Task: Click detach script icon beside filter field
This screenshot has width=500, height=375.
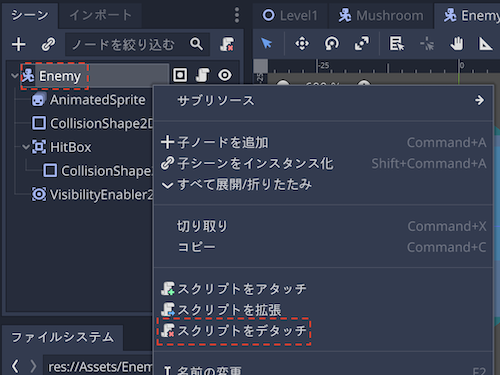Action: click(227, 44)
